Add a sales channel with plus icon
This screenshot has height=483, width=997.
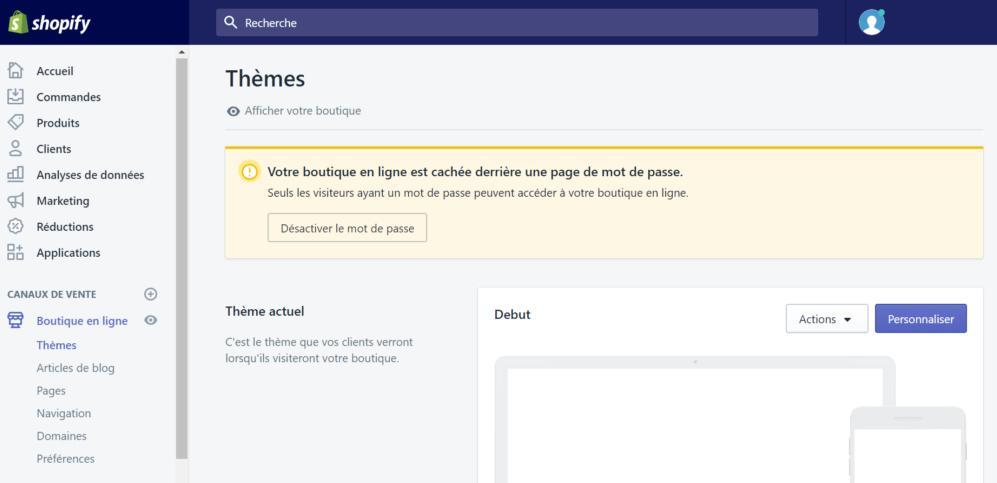[151, 294]
